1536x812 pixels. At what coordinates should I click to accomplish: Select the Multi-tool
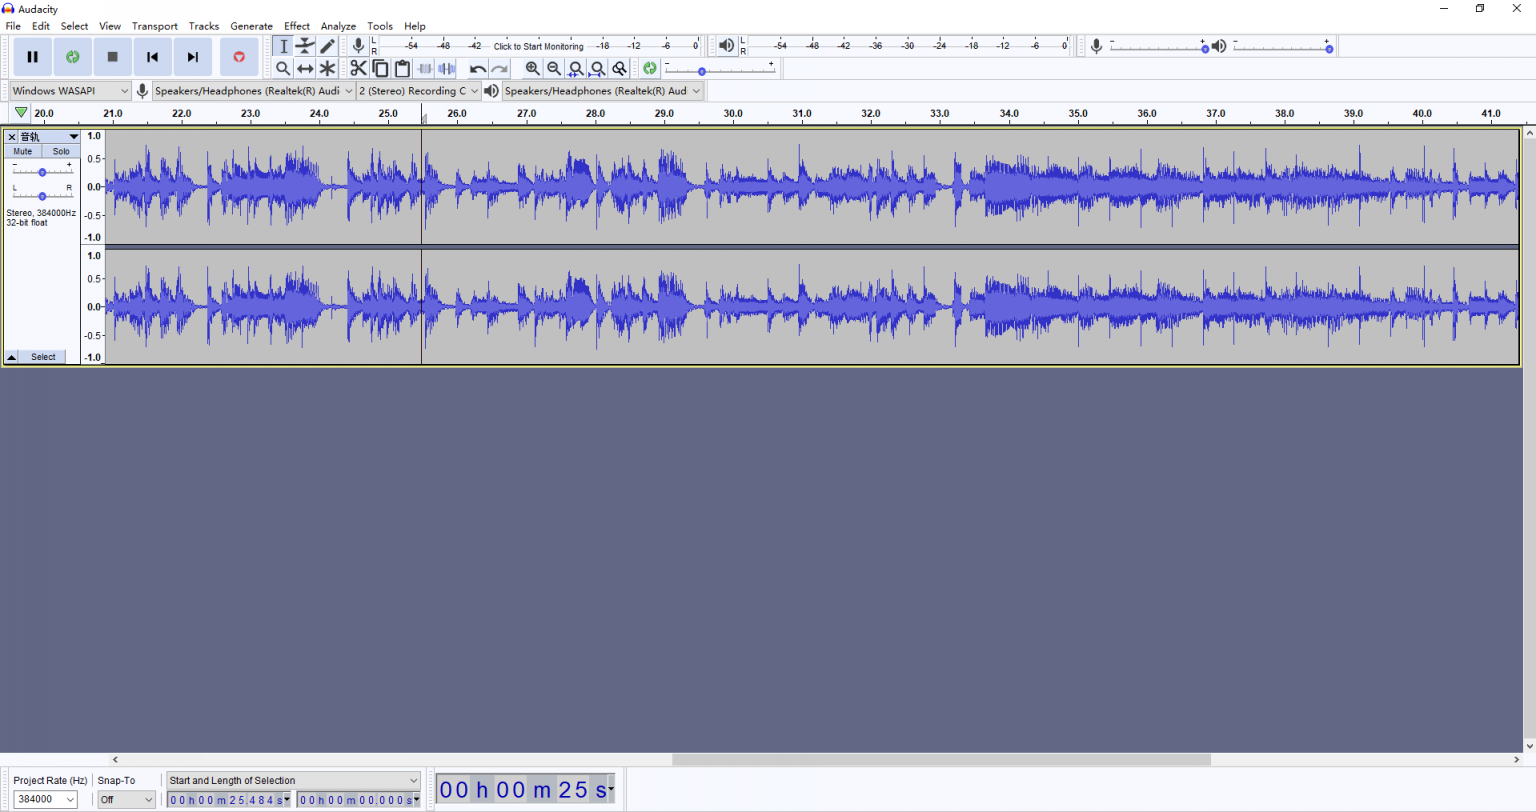coord(327,68)
